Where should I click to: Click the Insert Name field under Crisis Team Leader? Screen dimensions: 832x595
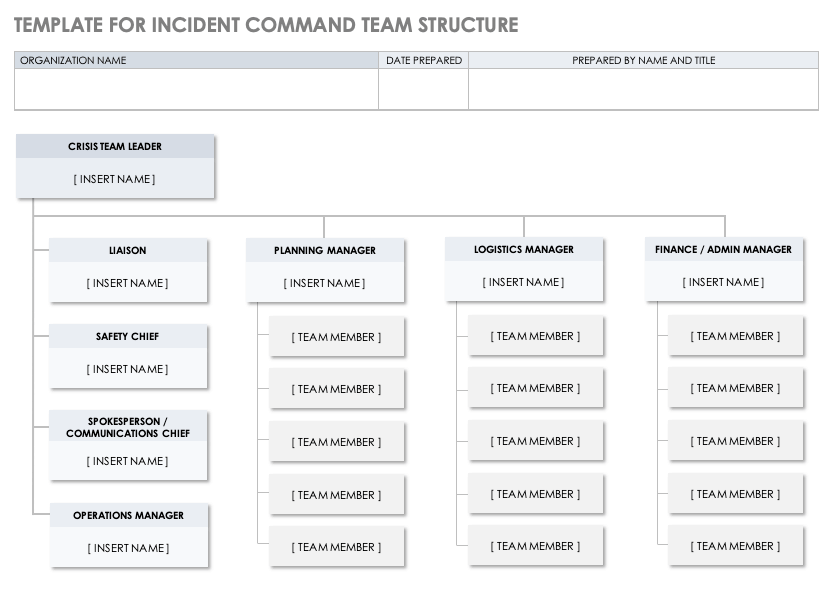coord(115,180)
